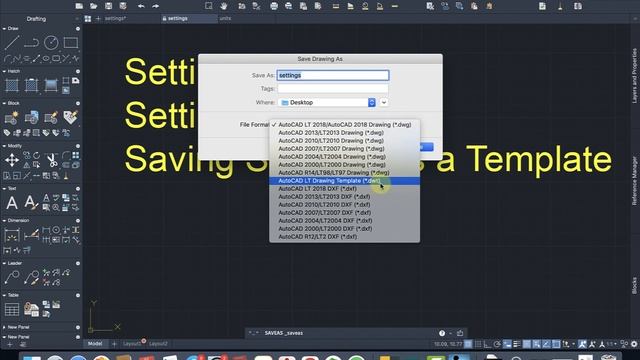Choose AutoCAD R12/LT2 DXF (*.dxf) format
The image size is (640, 360).
344,237
